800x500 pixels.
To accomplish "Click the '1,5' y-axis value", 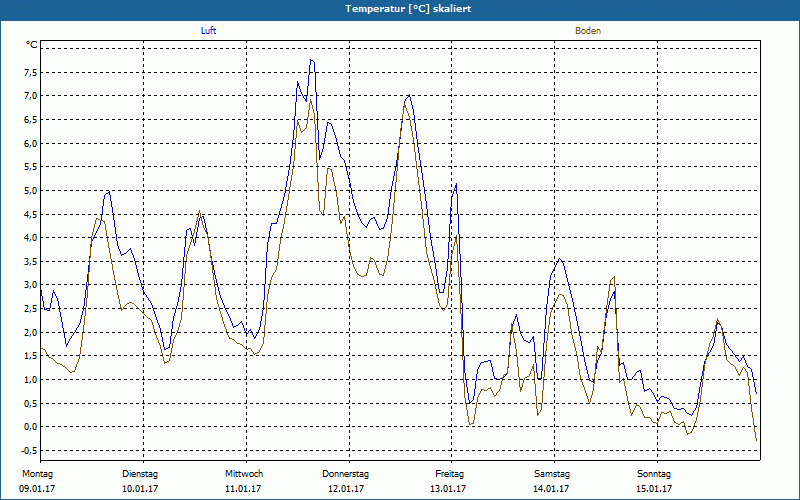I will (31, 356).
